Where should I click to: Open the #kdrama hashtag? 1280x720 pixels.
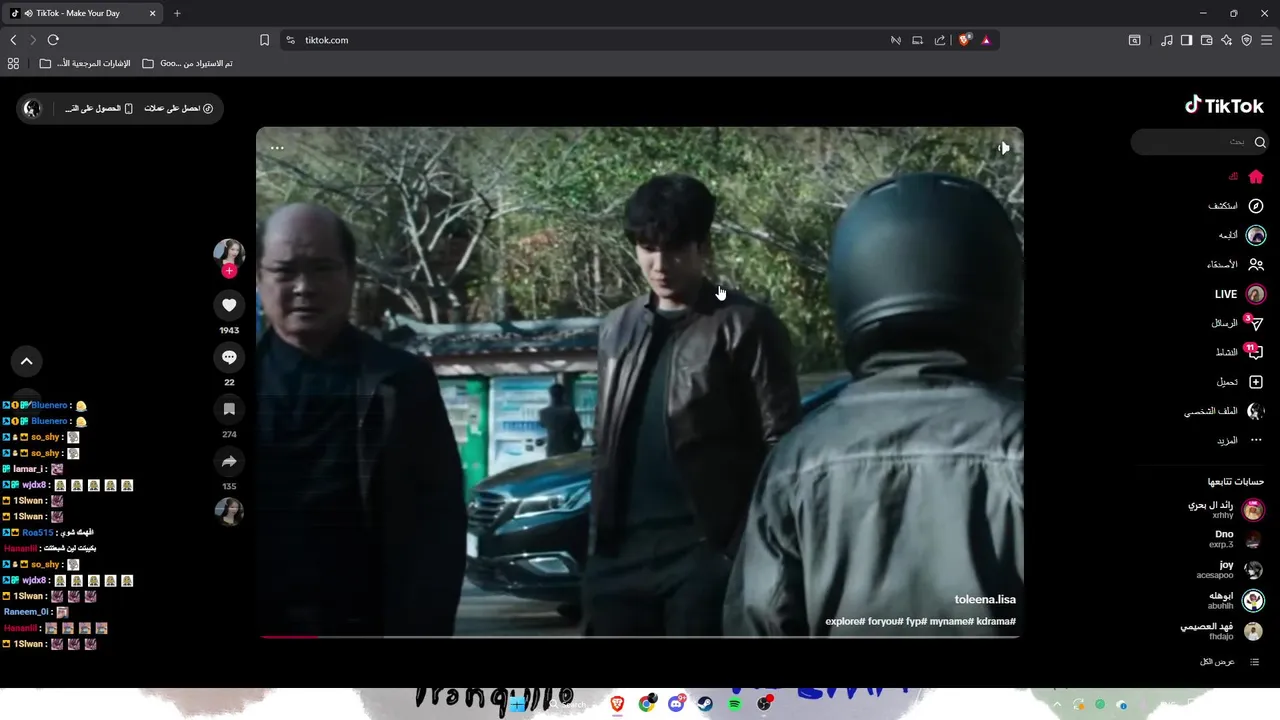[996, 621]
